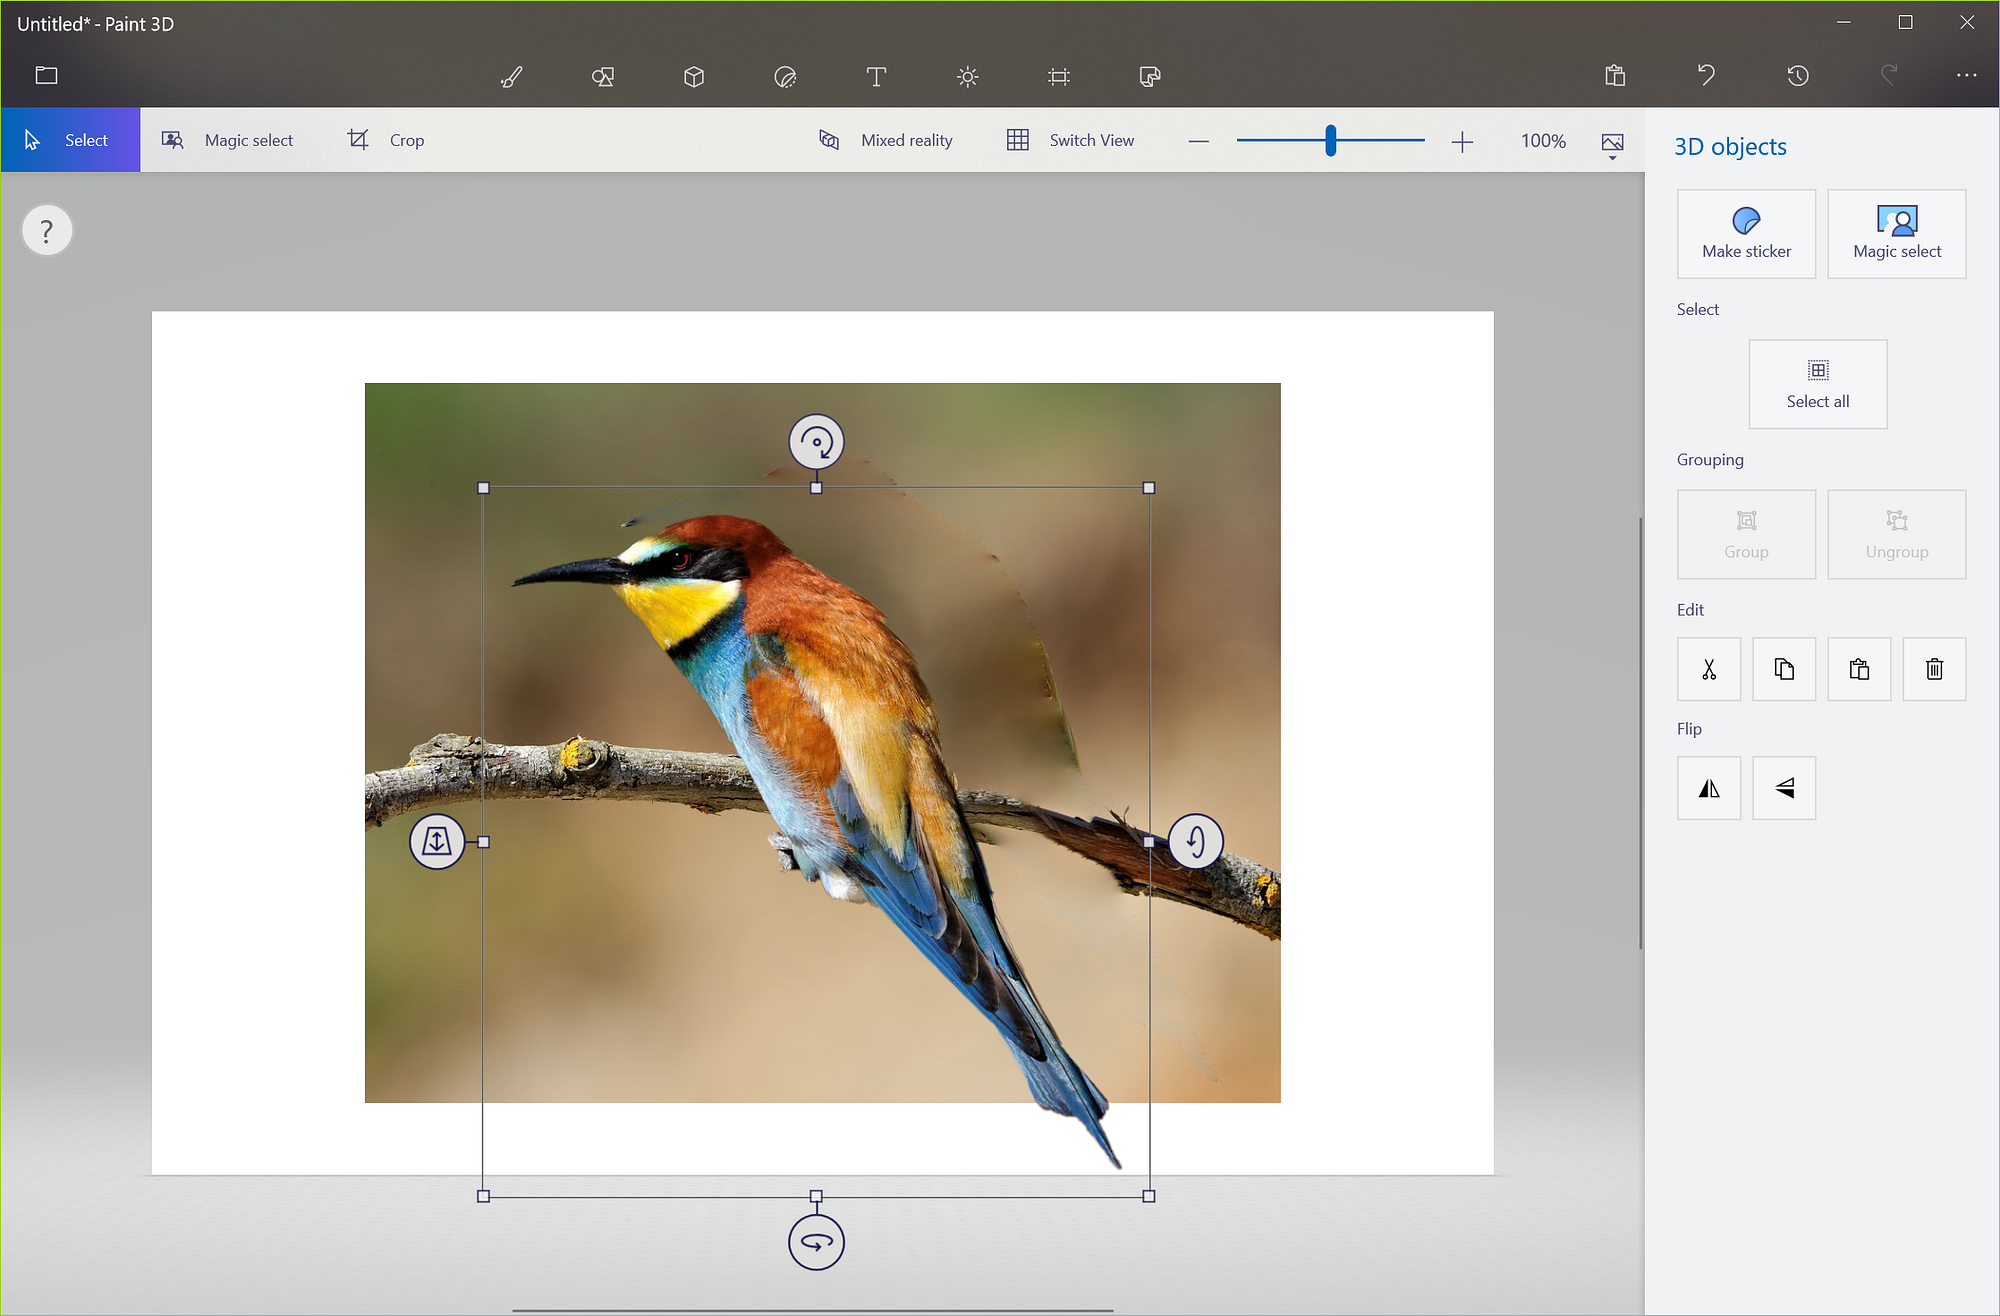Select the Text tool
The image size is (2000, 1316).
(876, 77)
